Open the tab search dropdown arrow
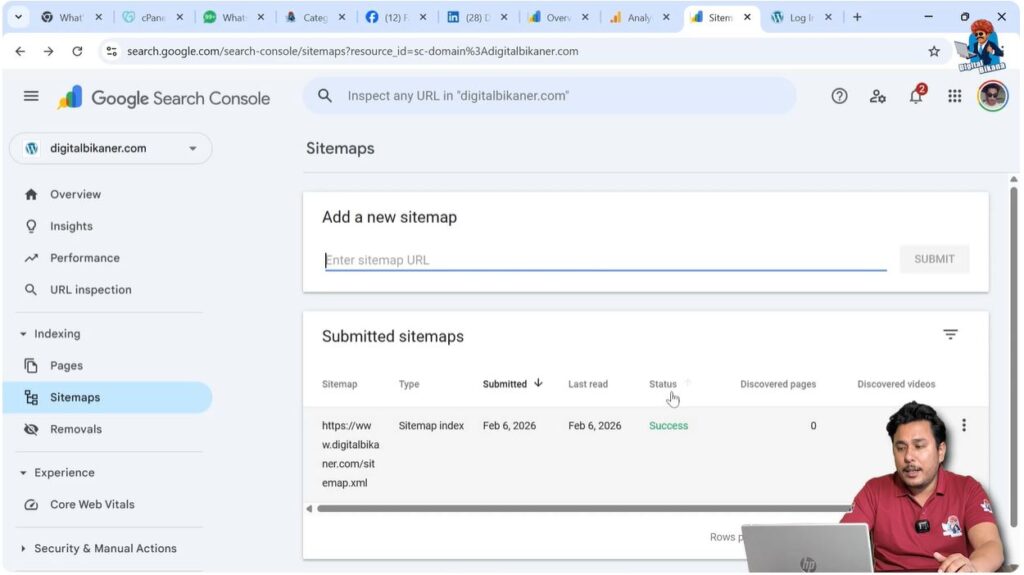 pos(18,17)
